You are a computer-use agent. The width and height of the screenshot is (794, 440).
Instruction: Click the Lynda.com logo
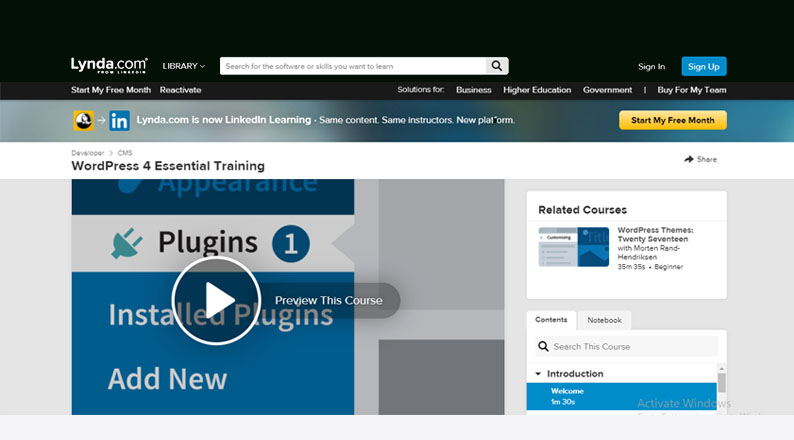coord(109,65)
